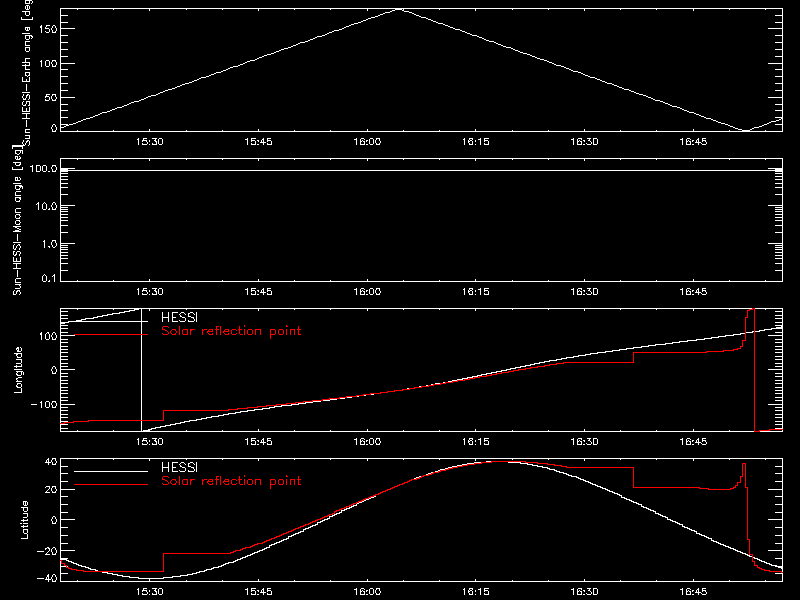Click white HESSI legend line in Latitude plot
800x600 pixels.
(111, 471)
